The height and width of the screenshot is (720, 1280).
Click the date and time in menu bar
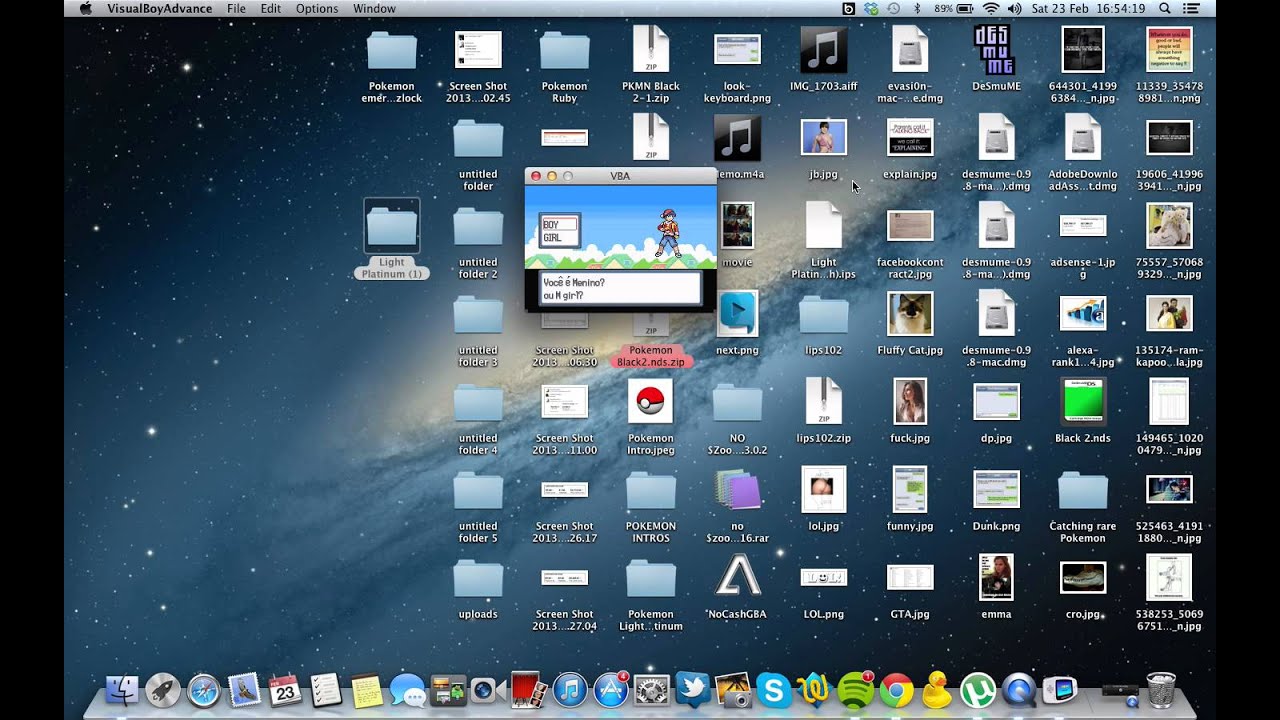pos(1088,8)
